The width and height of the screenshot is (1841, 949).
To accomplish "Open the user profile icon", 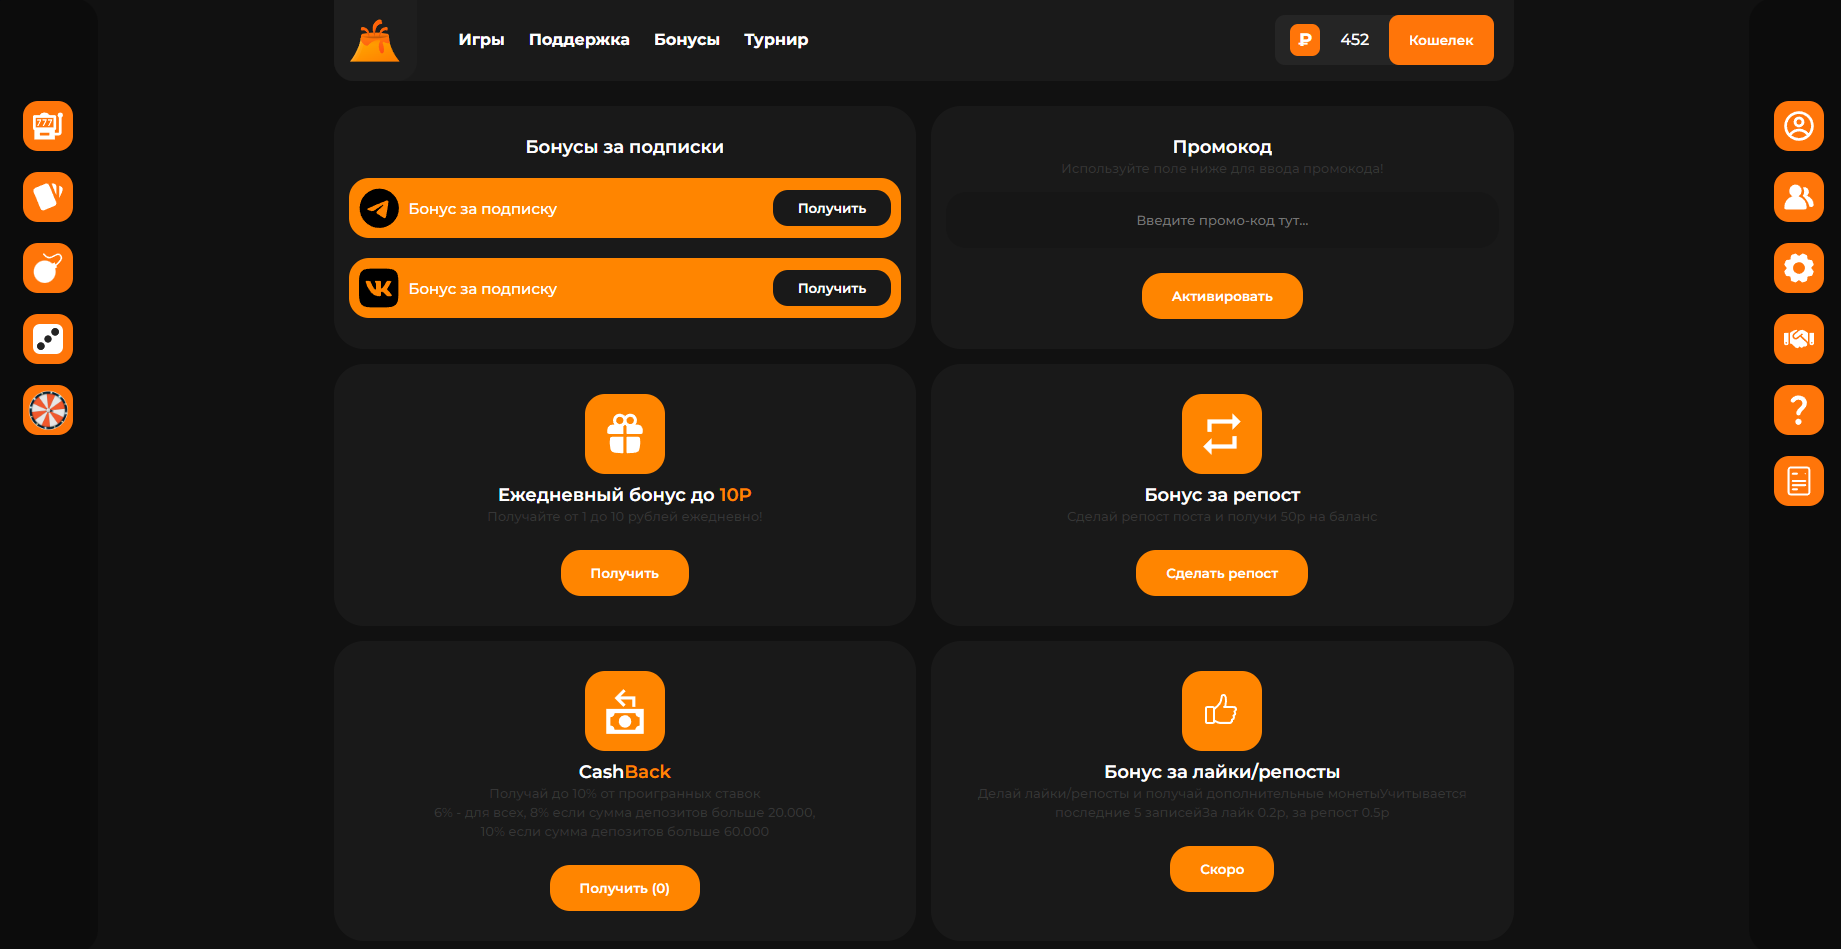I will click(x=1798, y=126).
